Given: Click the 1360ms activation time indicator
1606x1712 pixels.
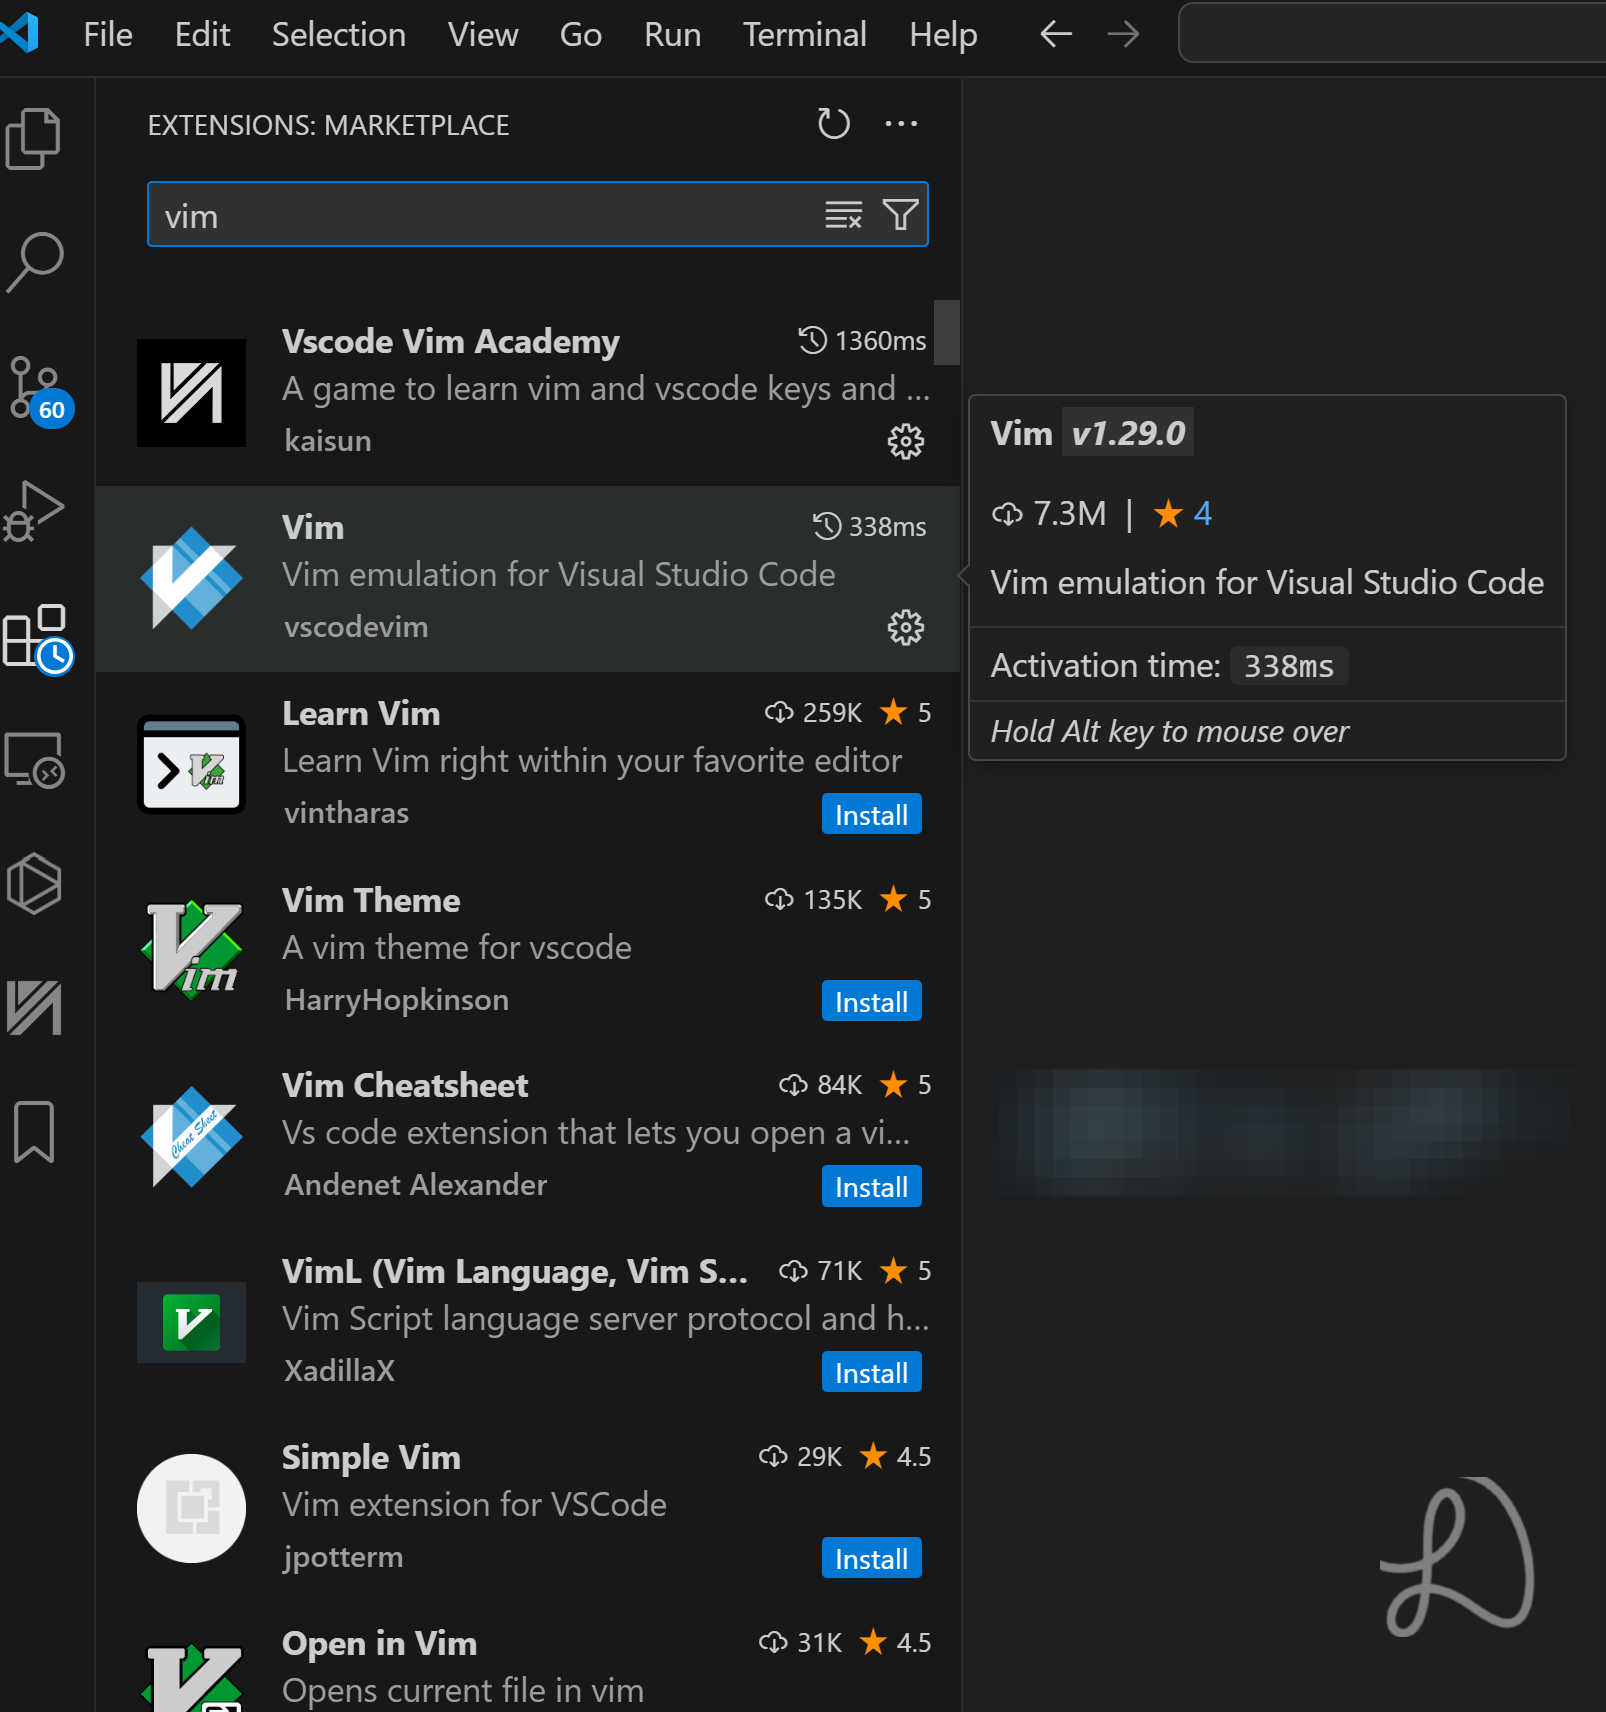Looking at the screenshot, I should pos(862,341).
